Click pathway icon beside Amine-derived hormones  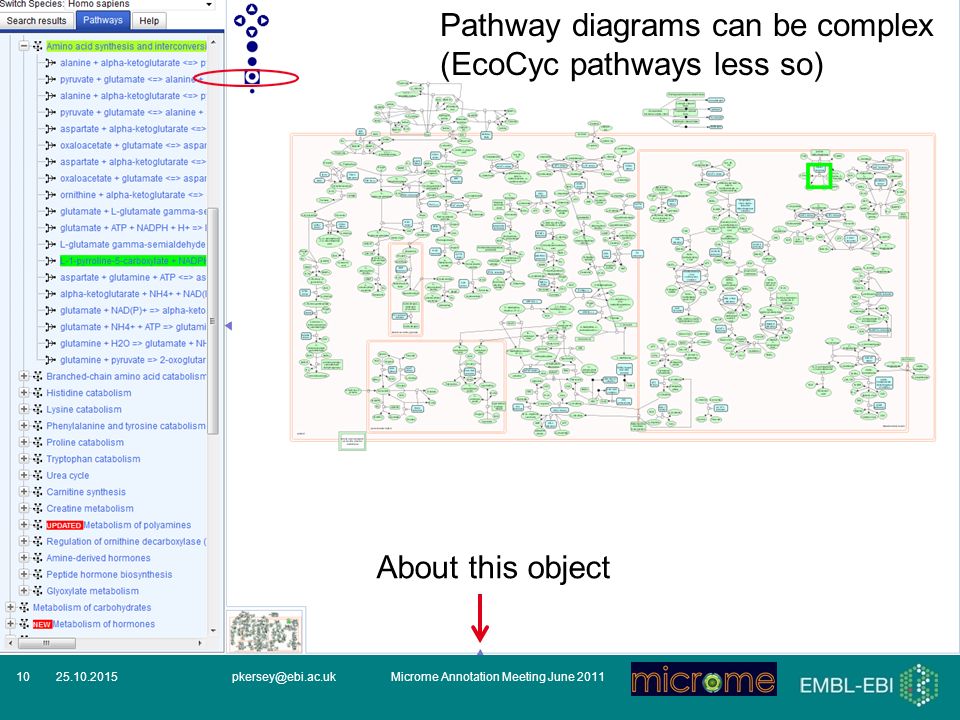click(37, 558)
